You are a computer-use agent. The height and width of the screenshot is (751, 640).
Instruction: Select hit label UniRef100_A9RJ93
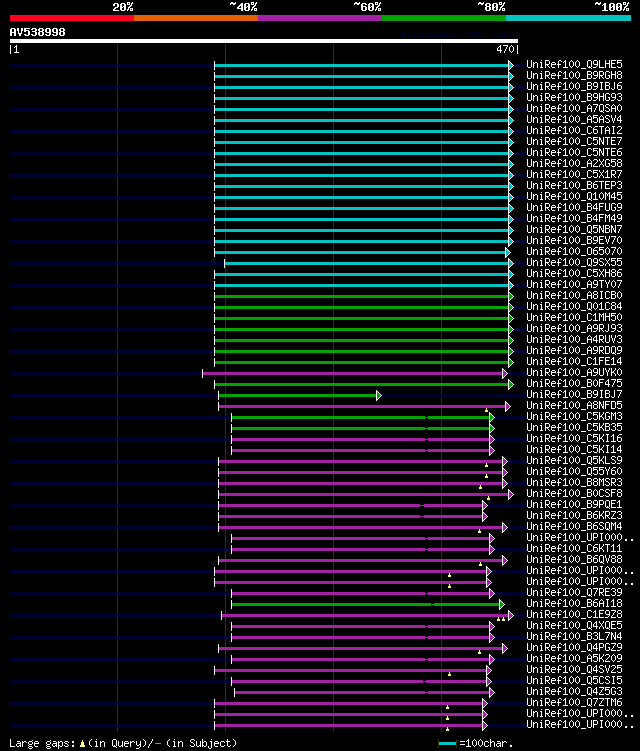point(574,329)
